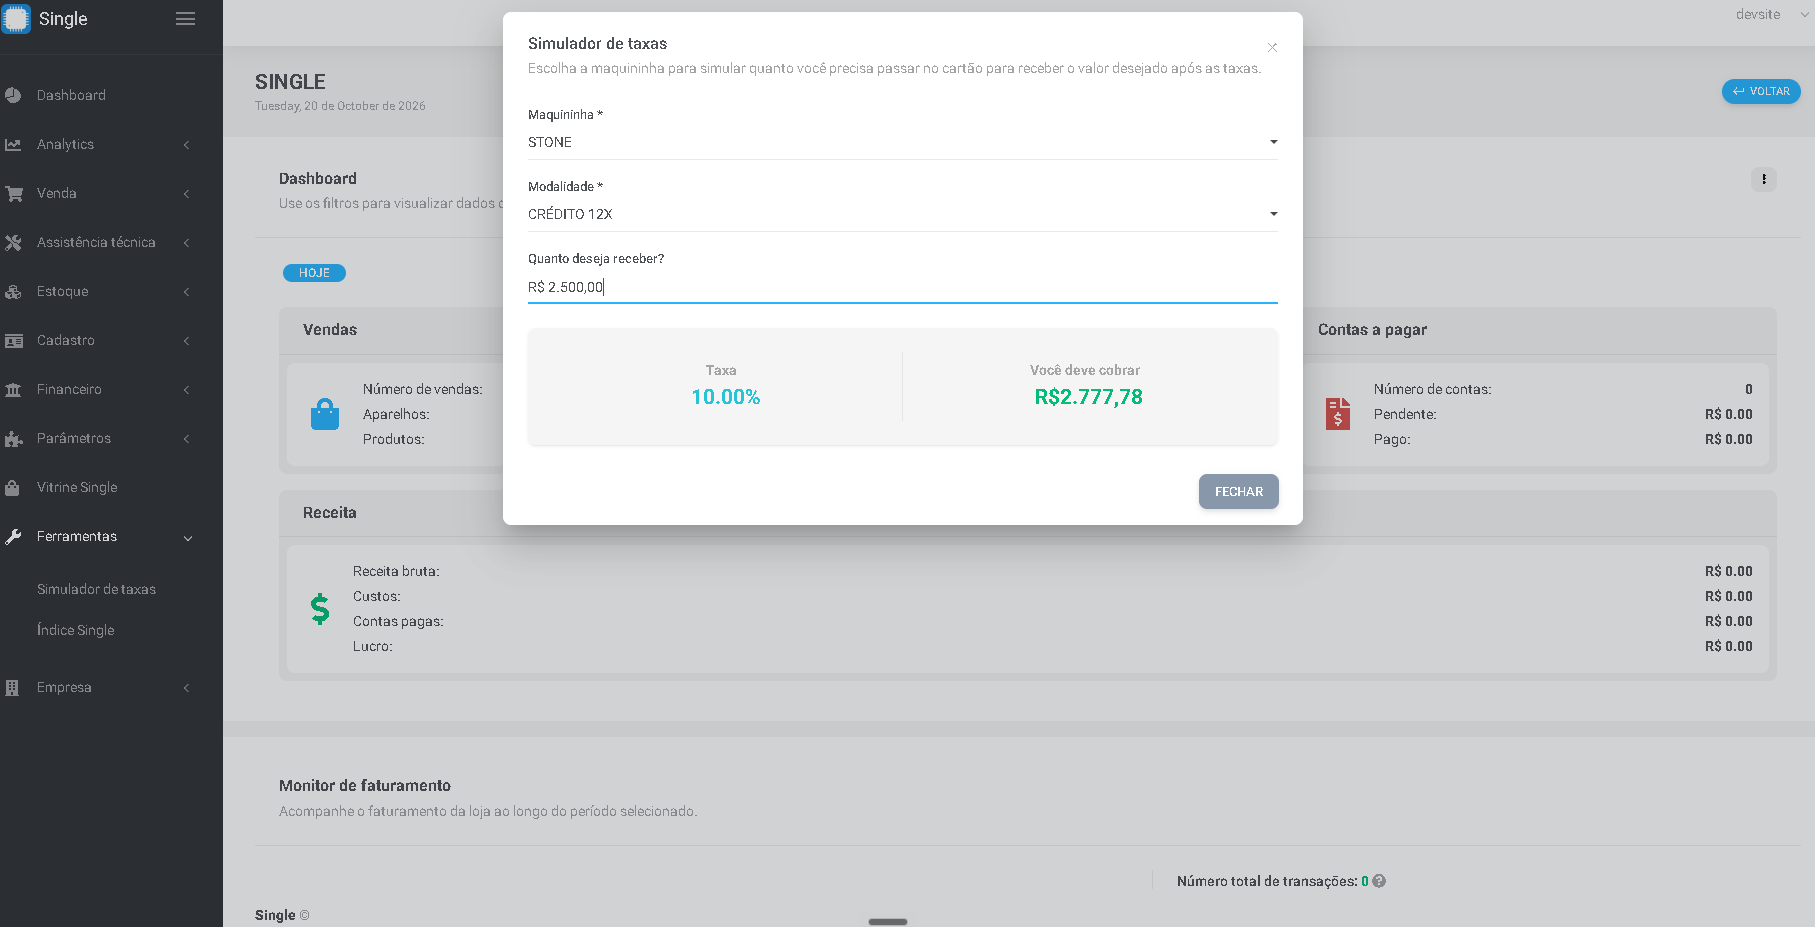
Task: Open the Maquininha STONE dropdown
Action: pyautogui.click(x=902, y=142)
